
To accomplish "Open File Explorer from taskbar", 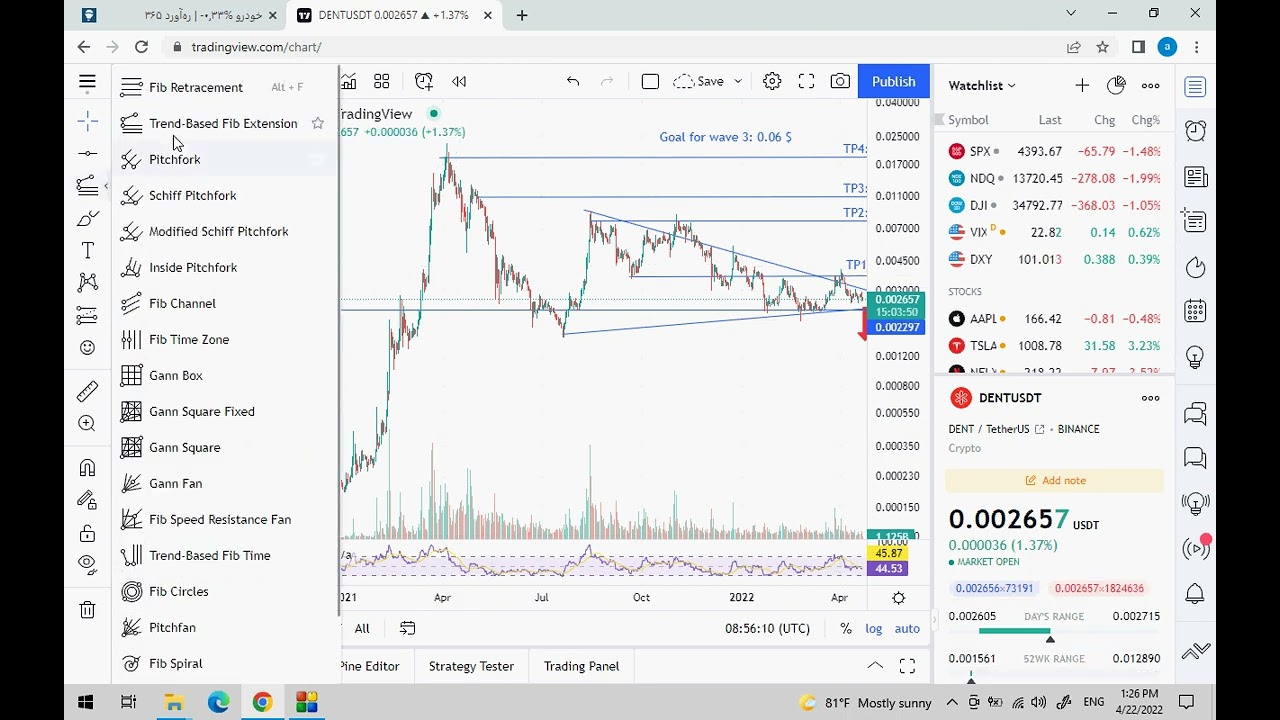I will [174, 702].
